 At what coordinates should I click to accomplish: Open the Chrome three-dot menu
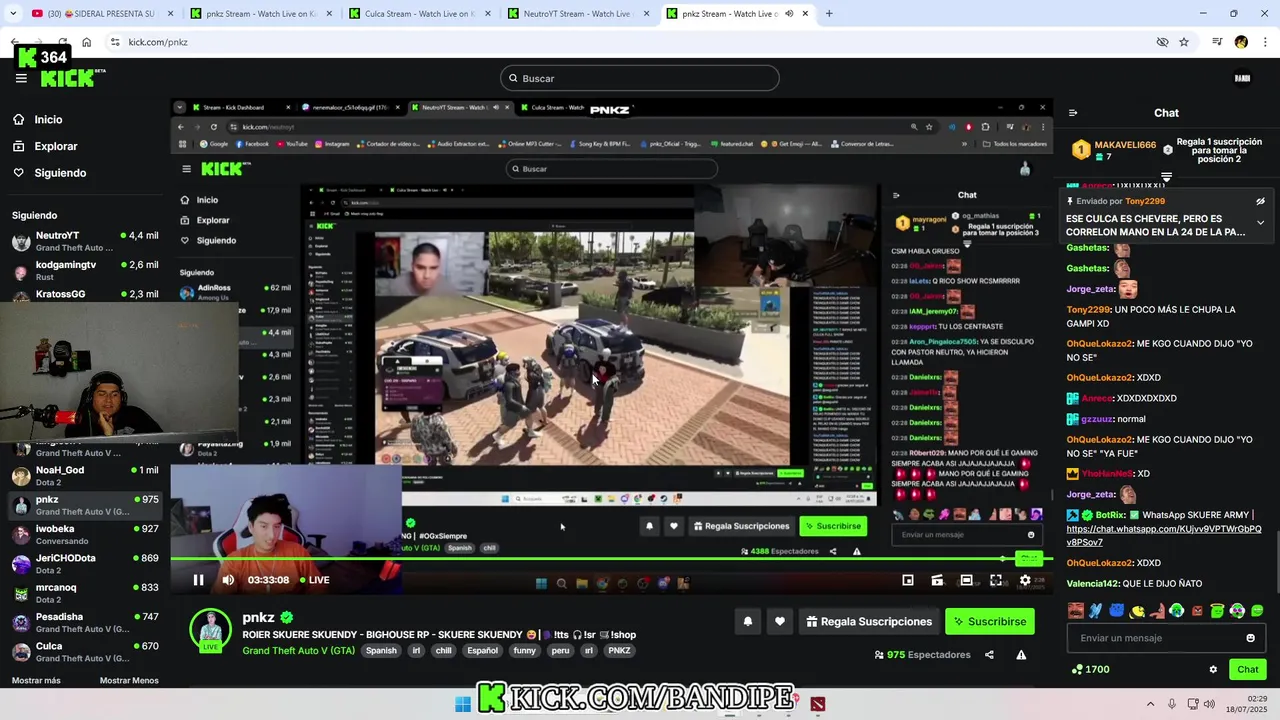click(1265, 42)
